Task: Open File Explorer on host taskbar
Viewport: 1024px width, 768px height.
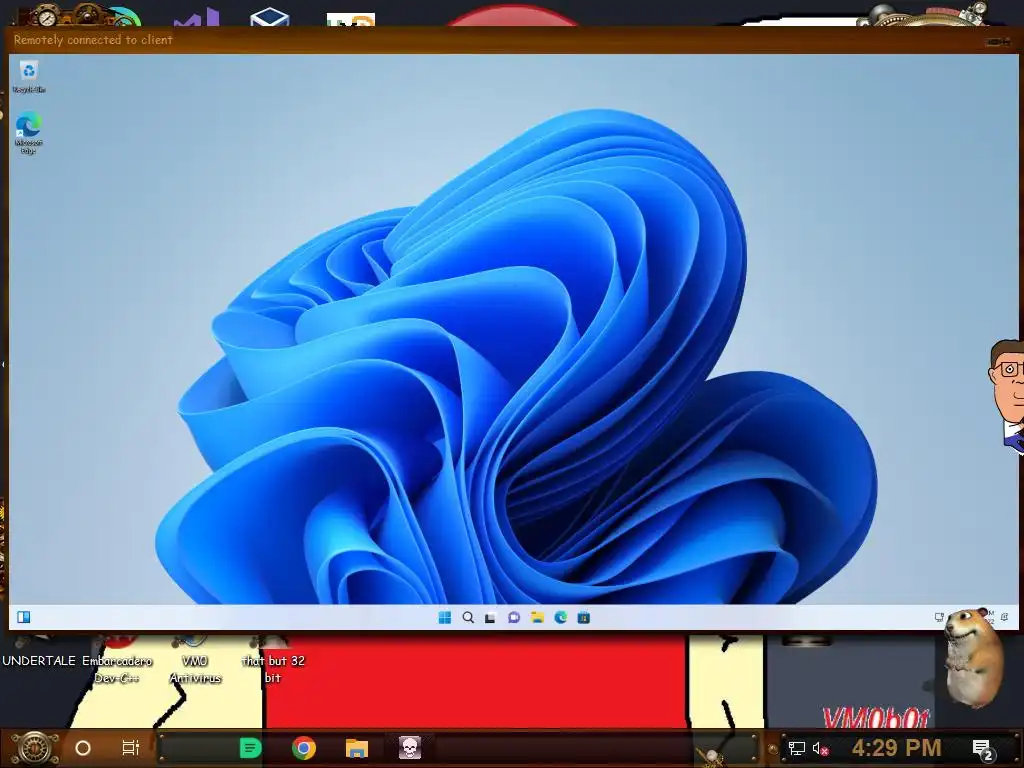Action: (357, 748)
